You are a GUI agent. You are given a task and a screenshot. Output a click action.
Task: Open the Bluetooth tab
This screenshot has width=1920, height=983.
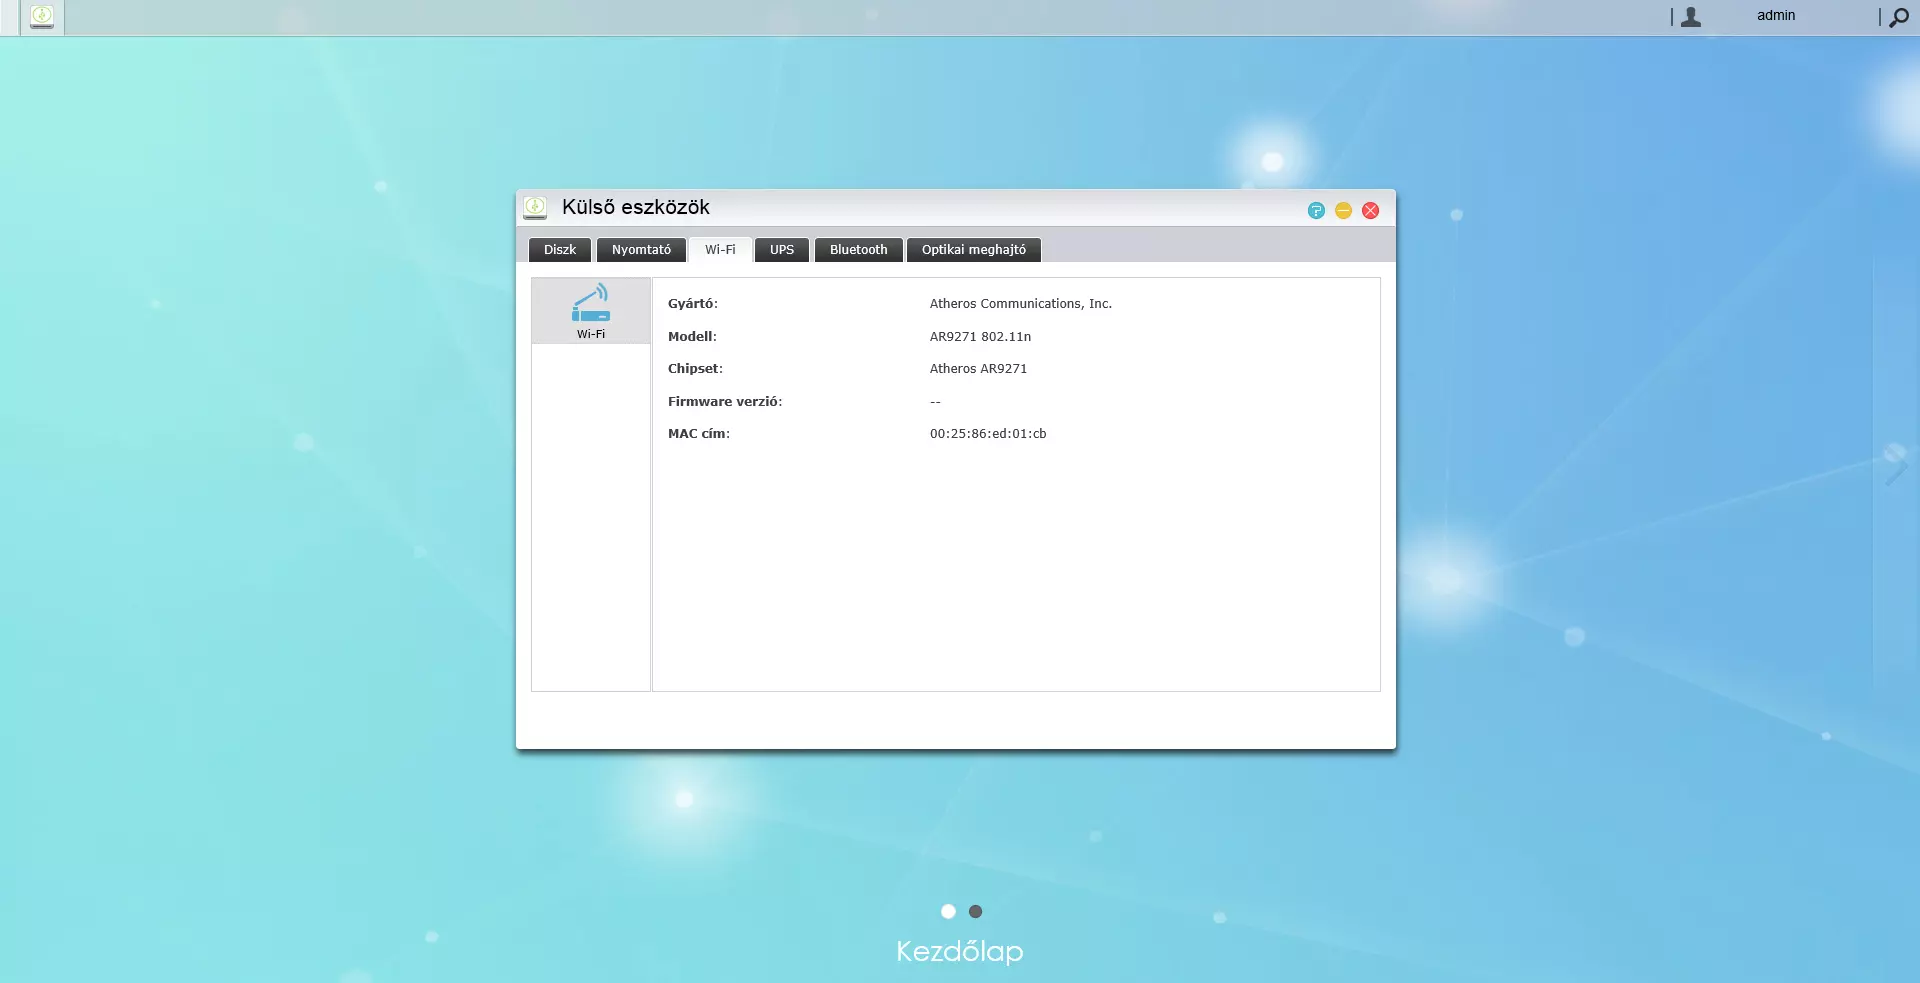[x=858, y=250]
